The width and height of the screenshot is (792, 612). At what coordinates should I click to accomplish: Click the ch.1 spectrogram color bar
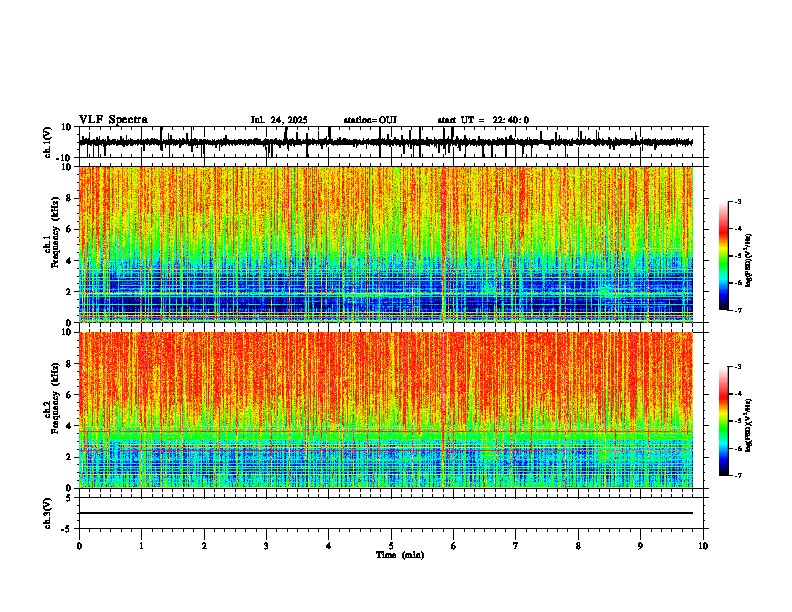[x=724, y=256]
